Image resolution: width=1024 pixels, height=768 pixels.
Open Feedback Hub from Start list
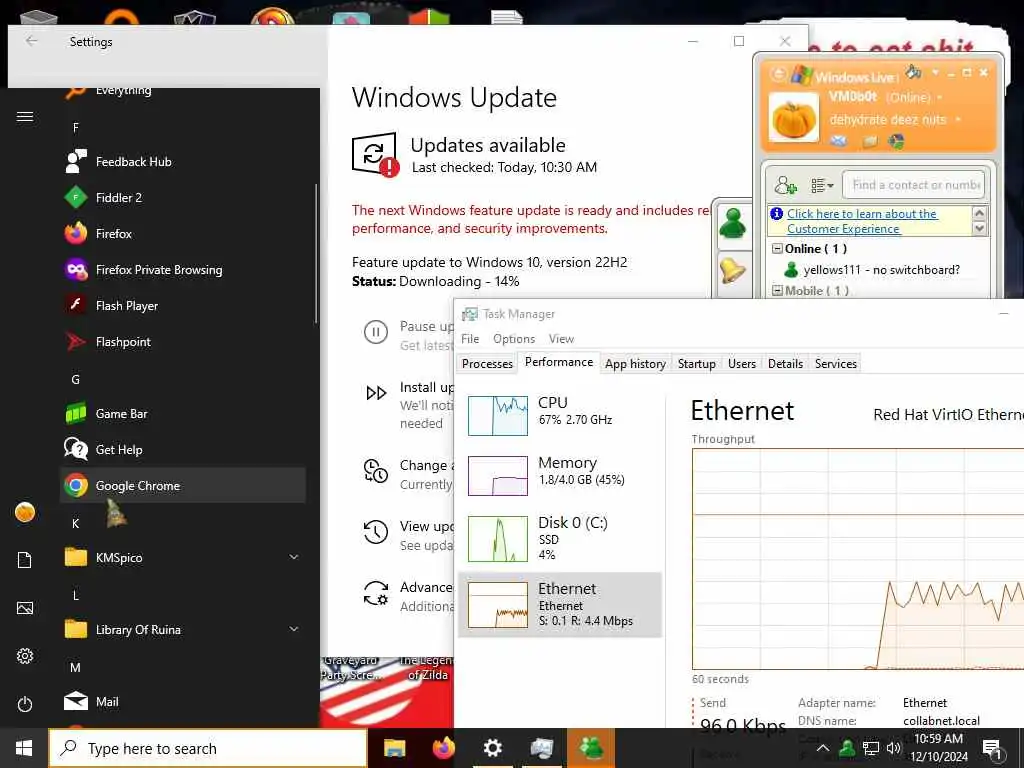click(x=183, y=161)
